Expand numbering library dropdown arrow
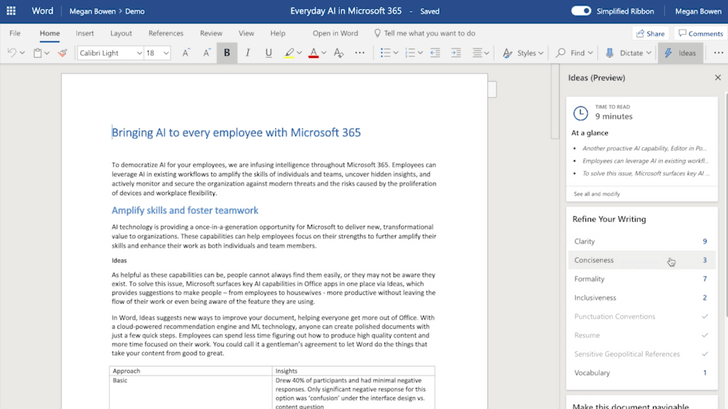The height and width of the screenshot is (409, 728). [420, 53]
